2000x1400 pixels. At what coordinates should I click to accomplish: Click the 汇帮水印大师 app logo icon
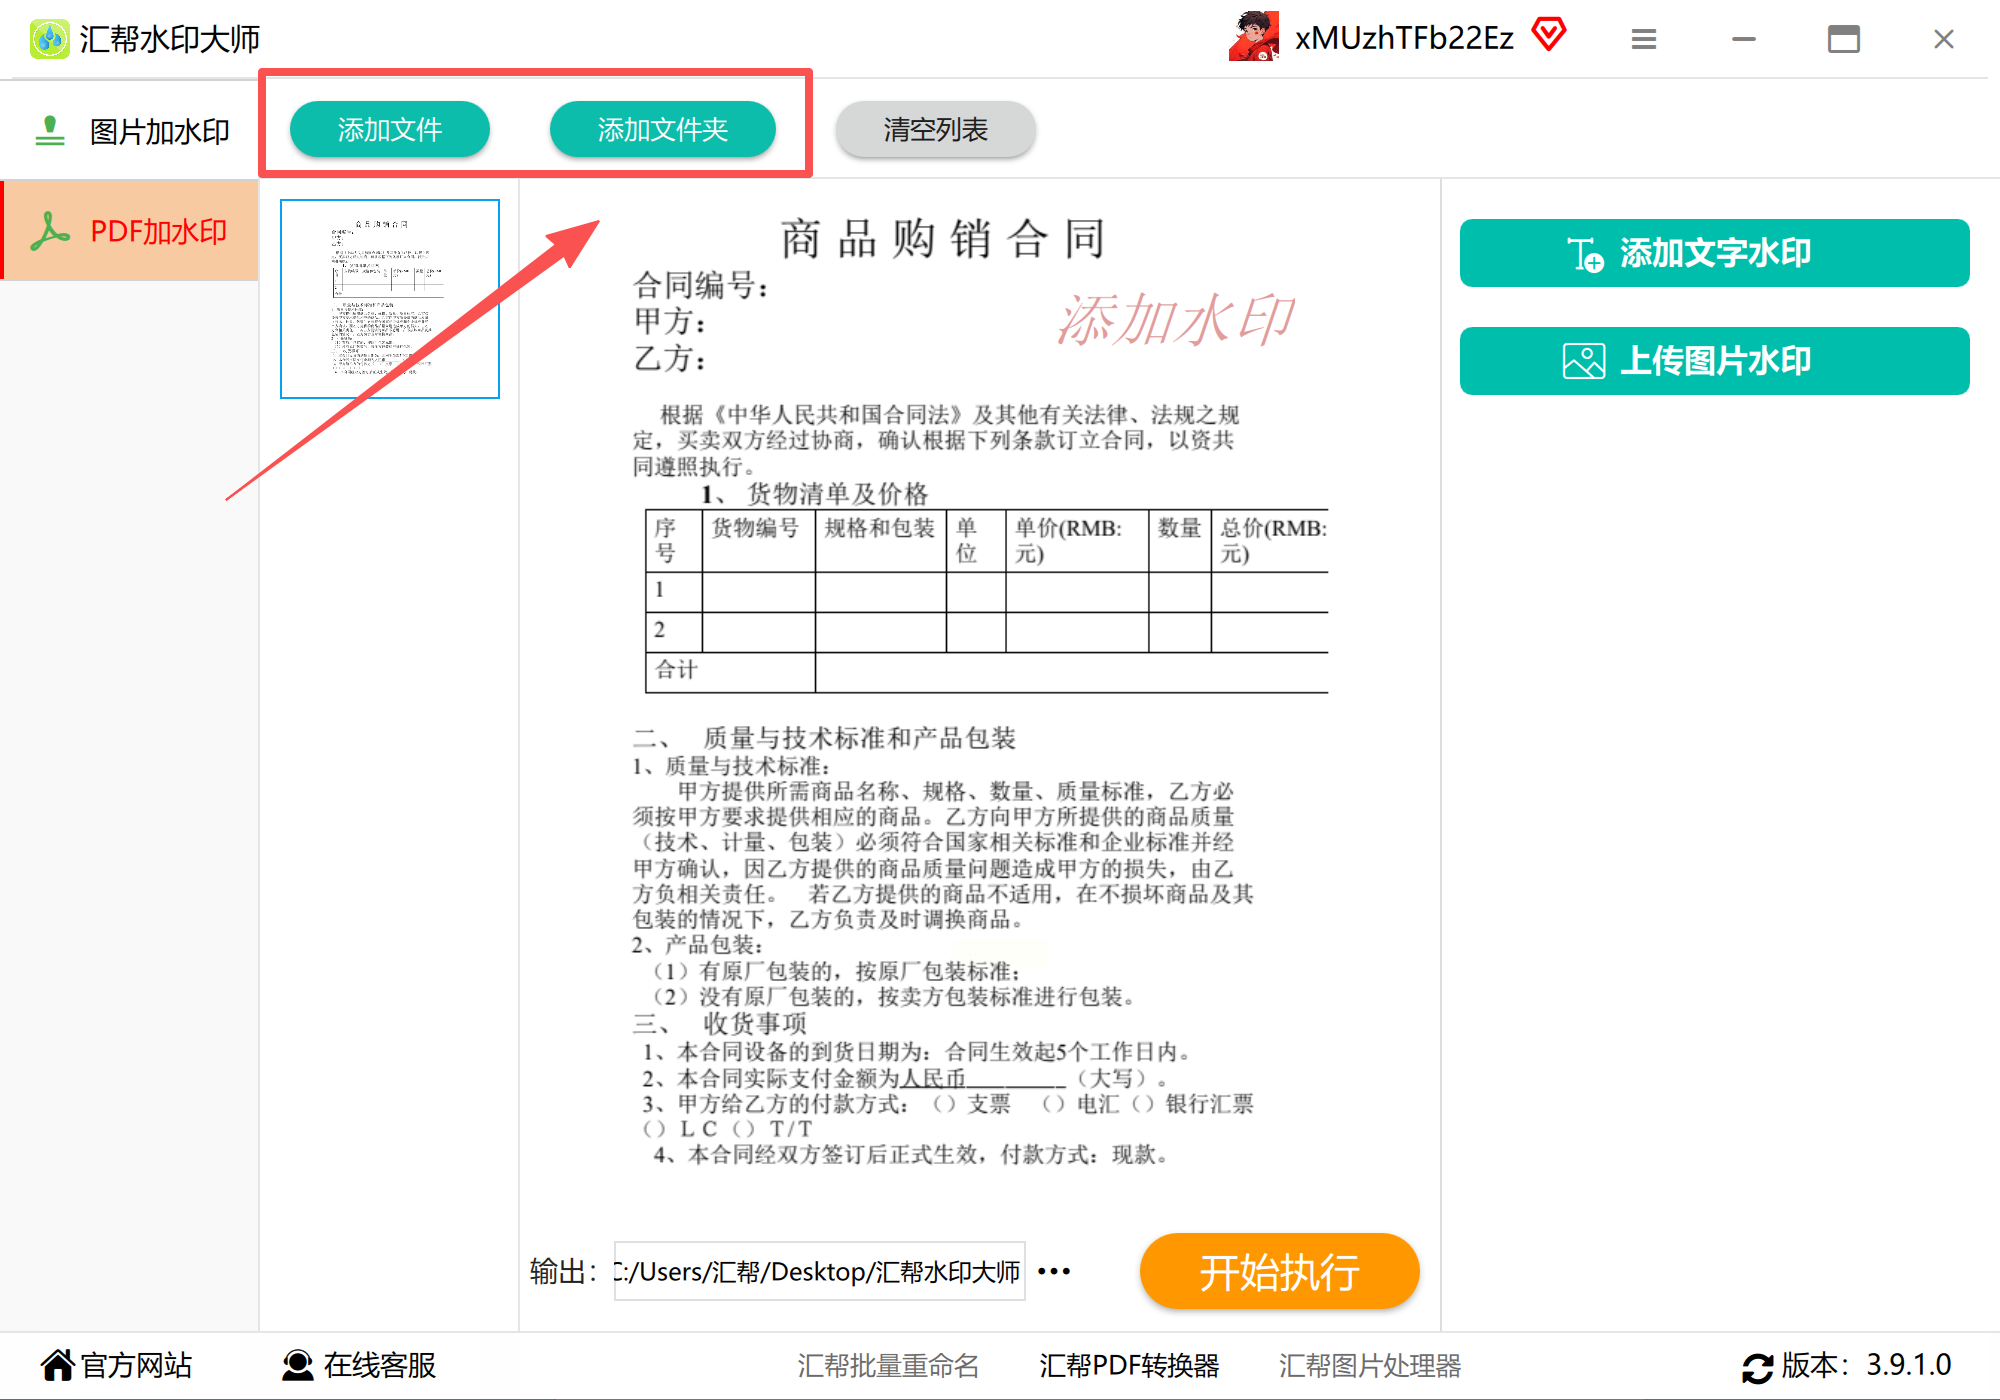pyautogui.click(x=49, y=39)
